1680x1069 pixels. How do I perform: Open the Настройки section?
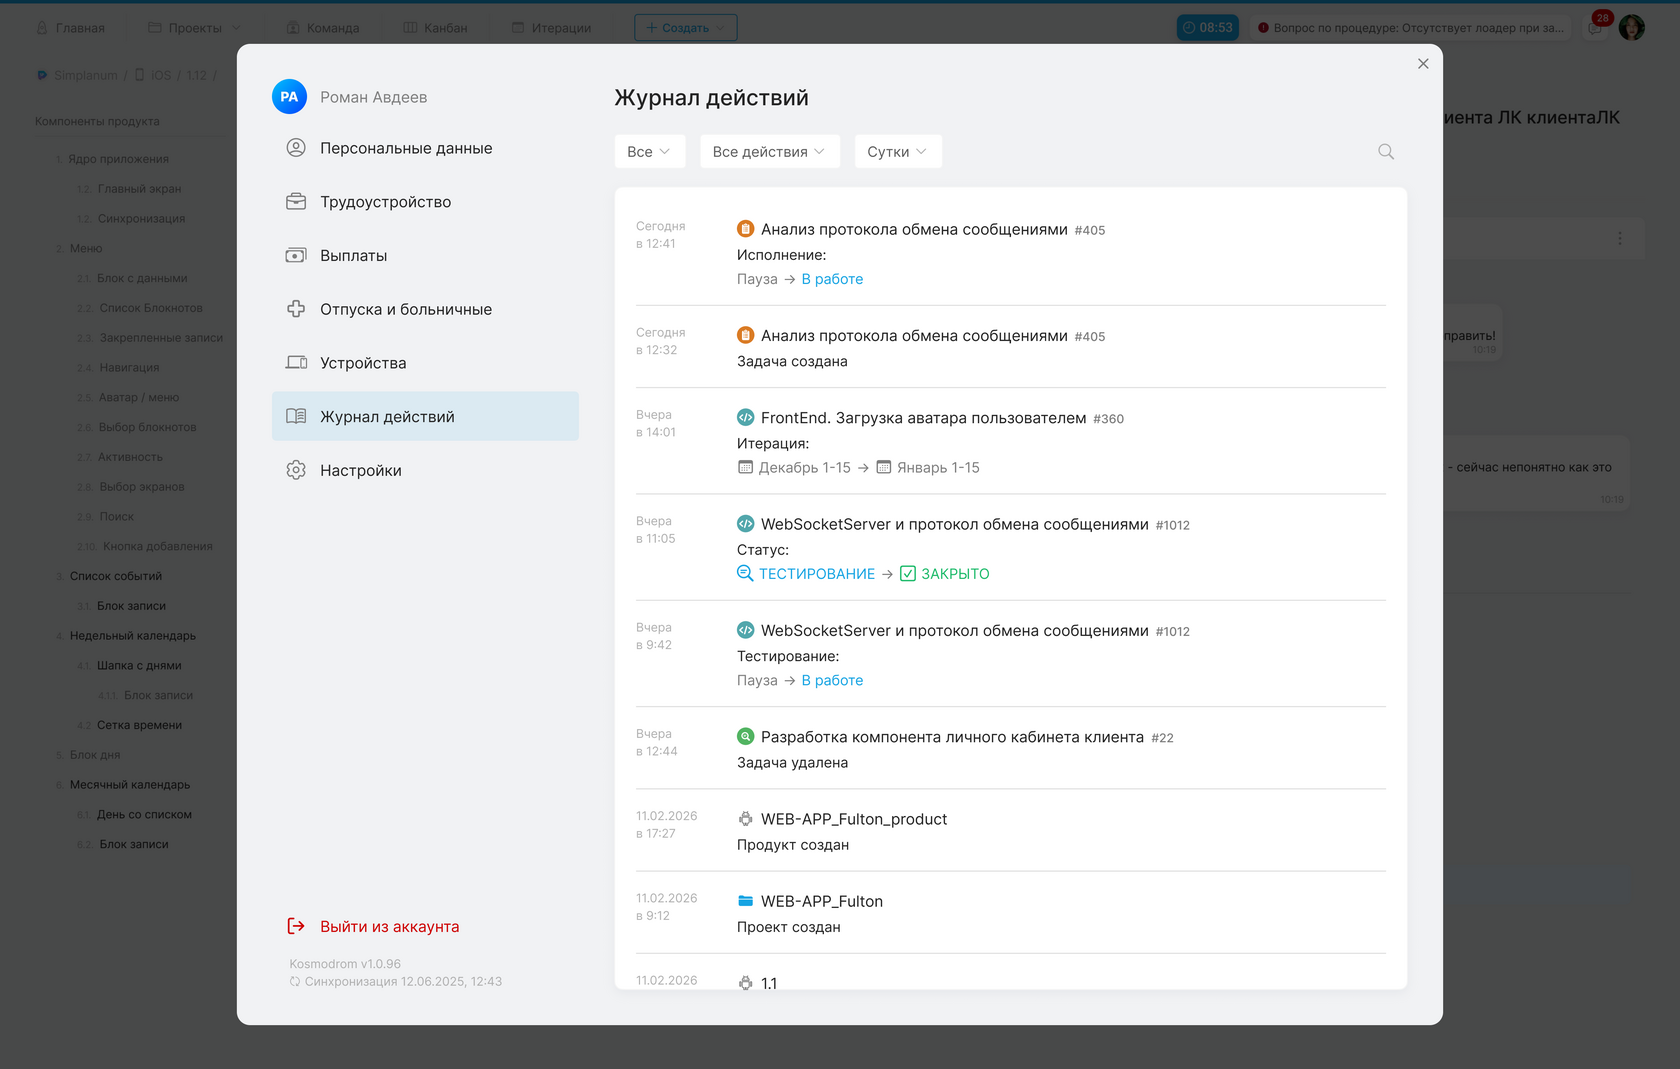[360, 471]
